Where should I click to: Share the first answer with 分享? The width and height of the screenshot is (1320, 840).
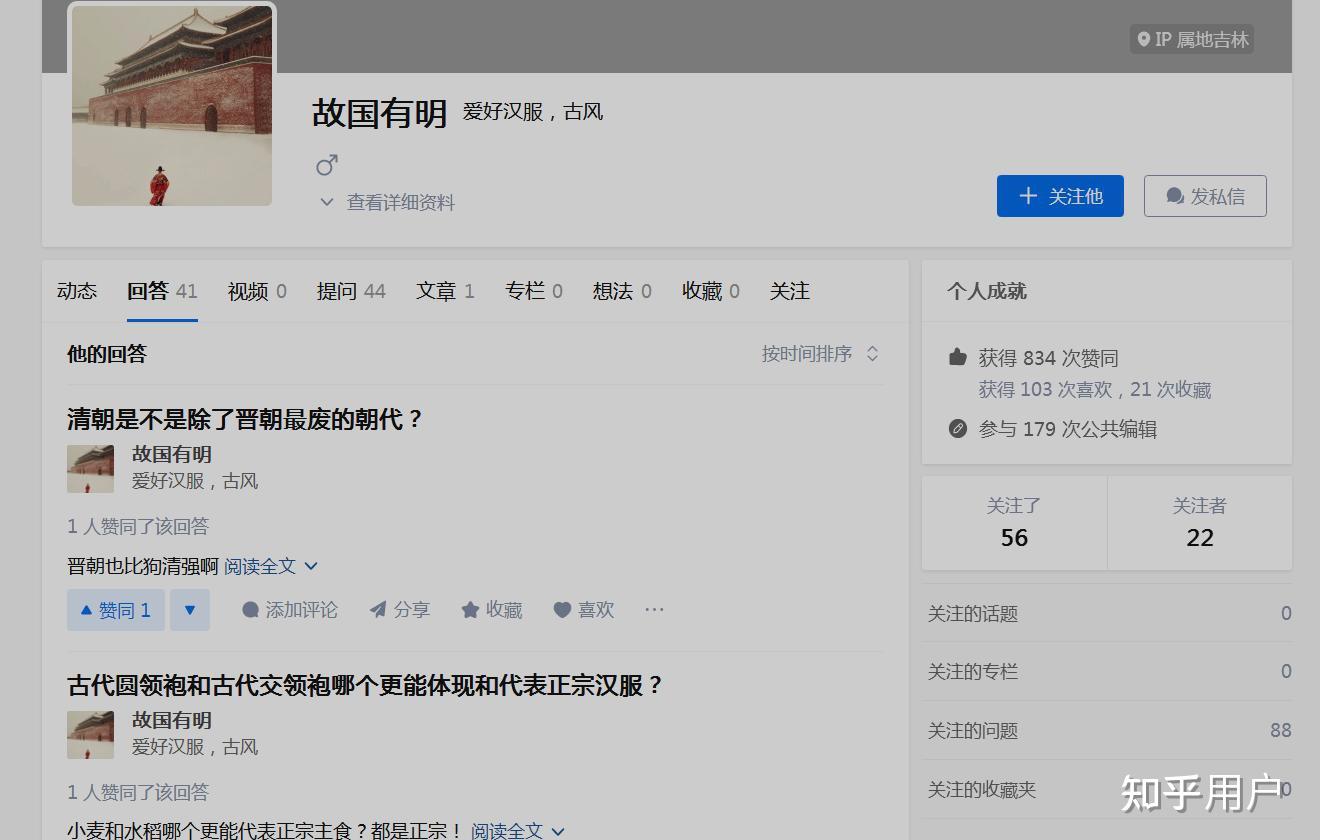400,610
